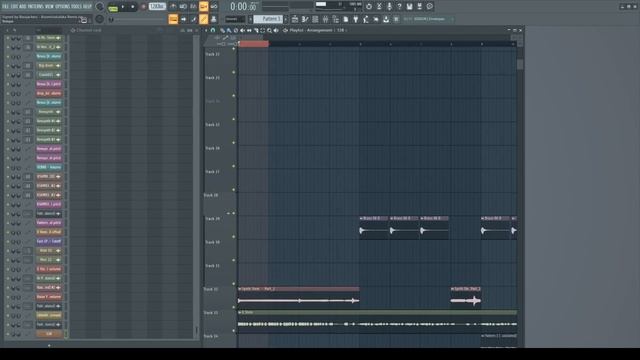Click the countdown before recording icon
This screenshot has height=360, width=640.
point(193,7)
